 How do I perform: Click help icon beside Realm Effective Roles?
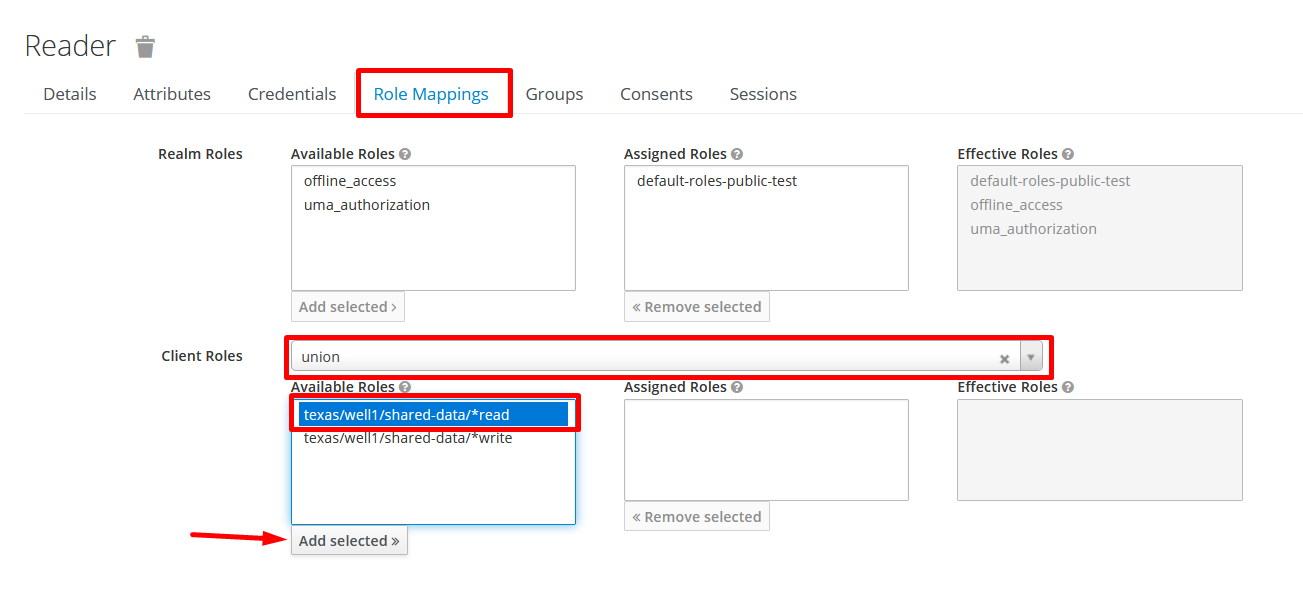point(1068,155)
